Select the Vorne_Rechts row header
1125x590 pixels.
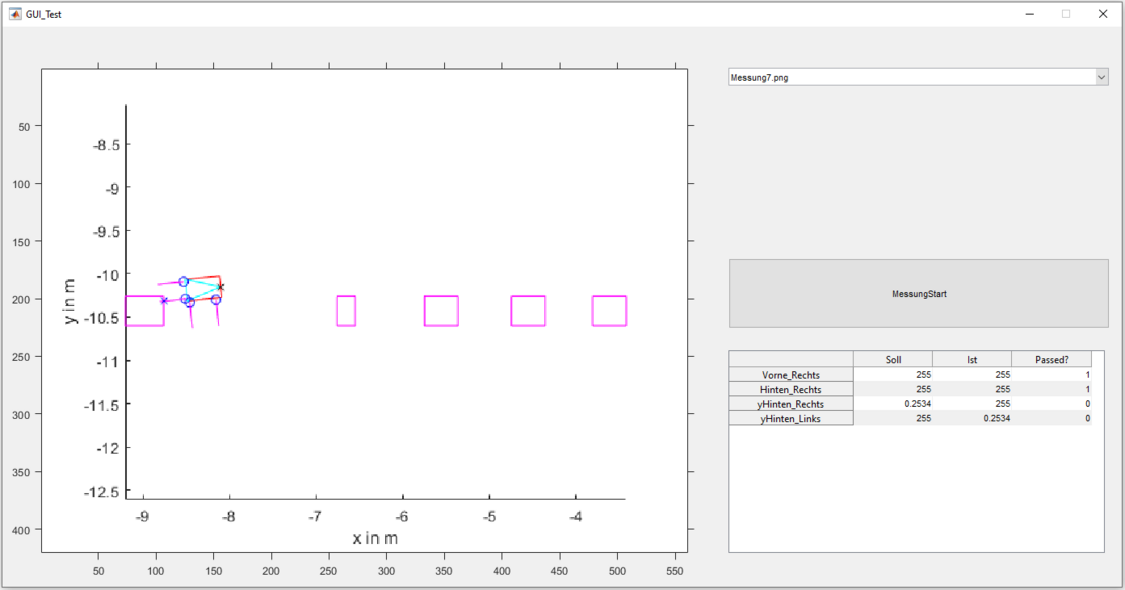790,375
